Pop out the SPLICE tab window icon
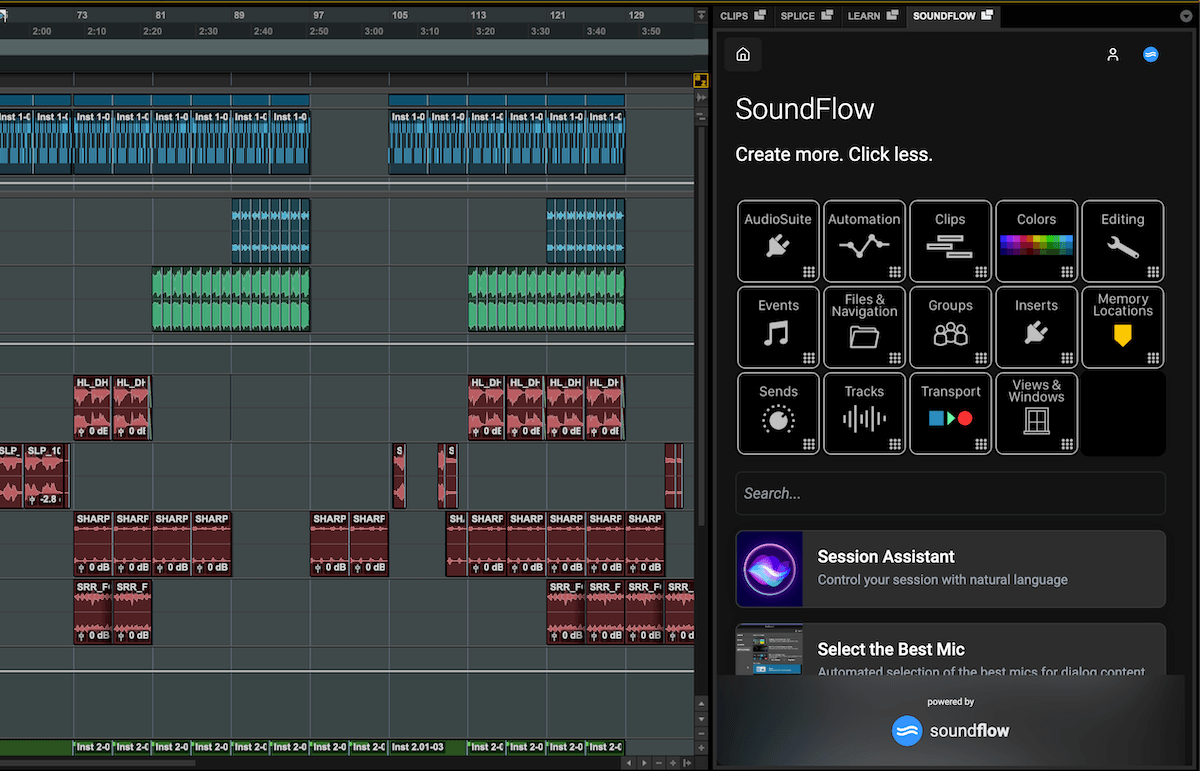Viewport: 1200px width, 771px height. [826, 15]
